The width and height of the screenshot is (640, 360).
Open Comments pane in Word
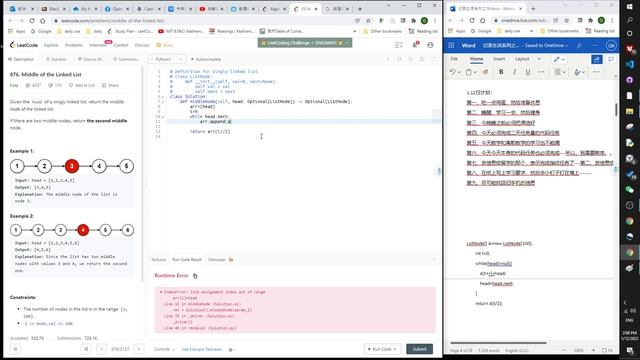(x=611, y=60)
